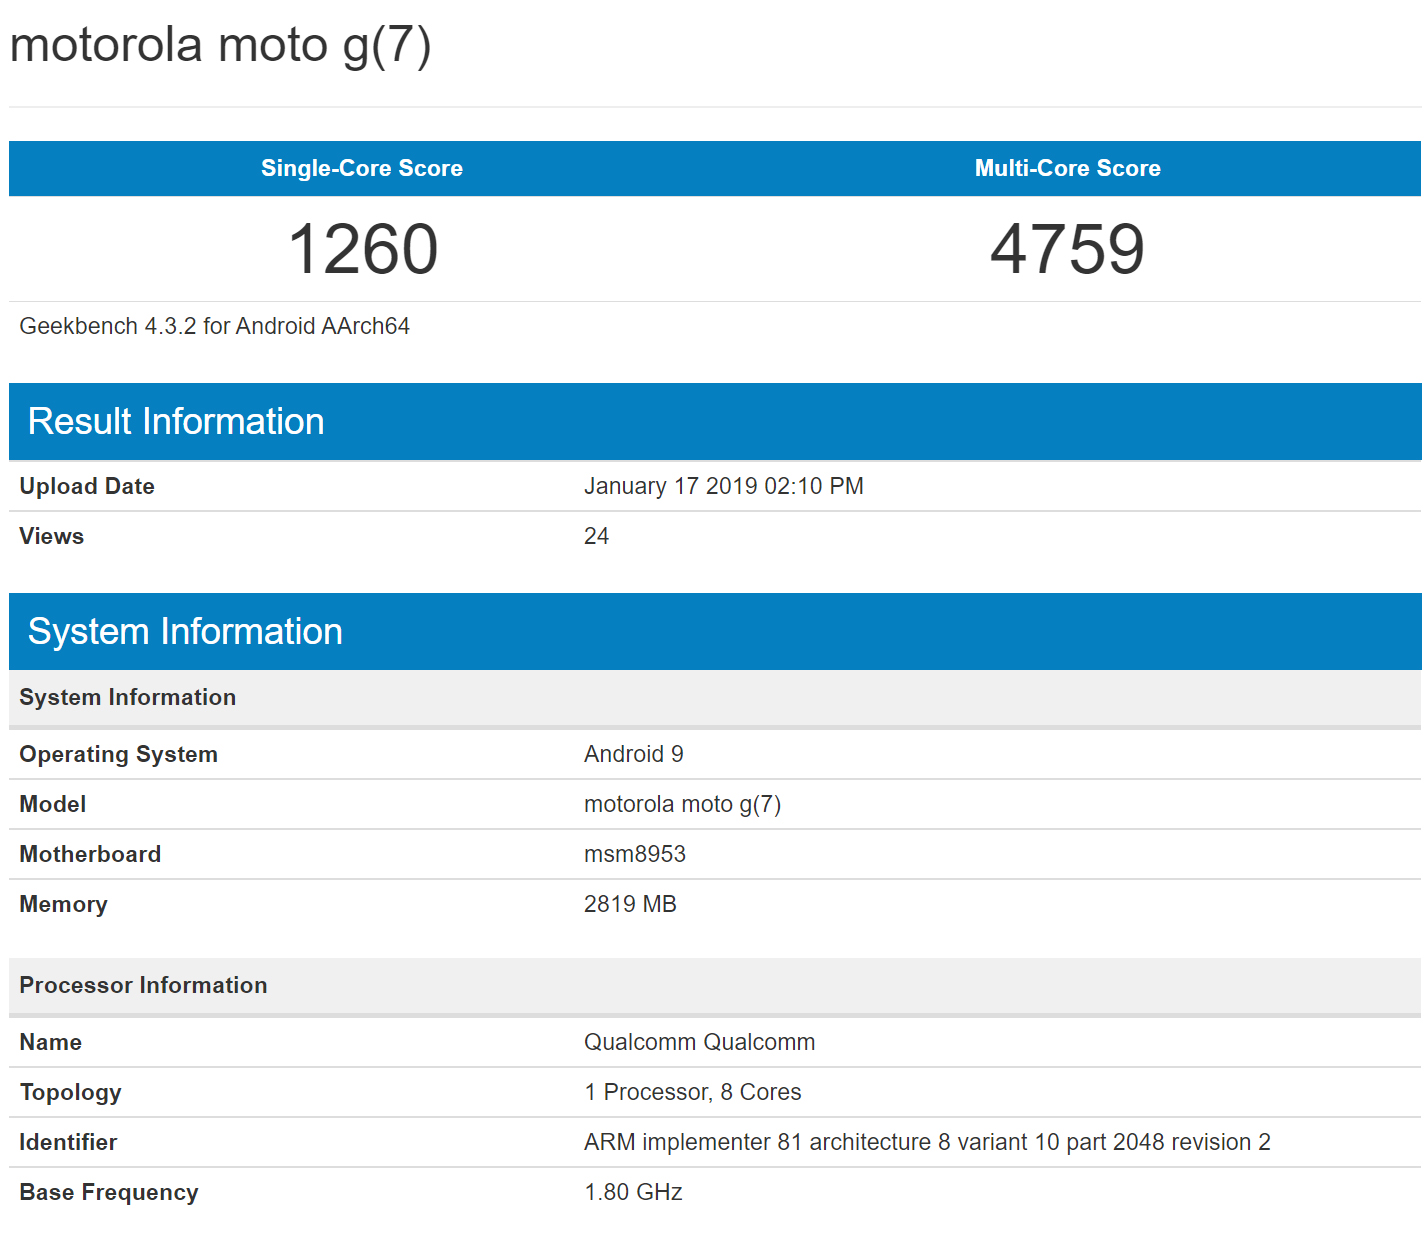Select the single-core score value 1260
Image resolution: width=1428 pixels, height=1244 pixels.
(x=362, y=249)
